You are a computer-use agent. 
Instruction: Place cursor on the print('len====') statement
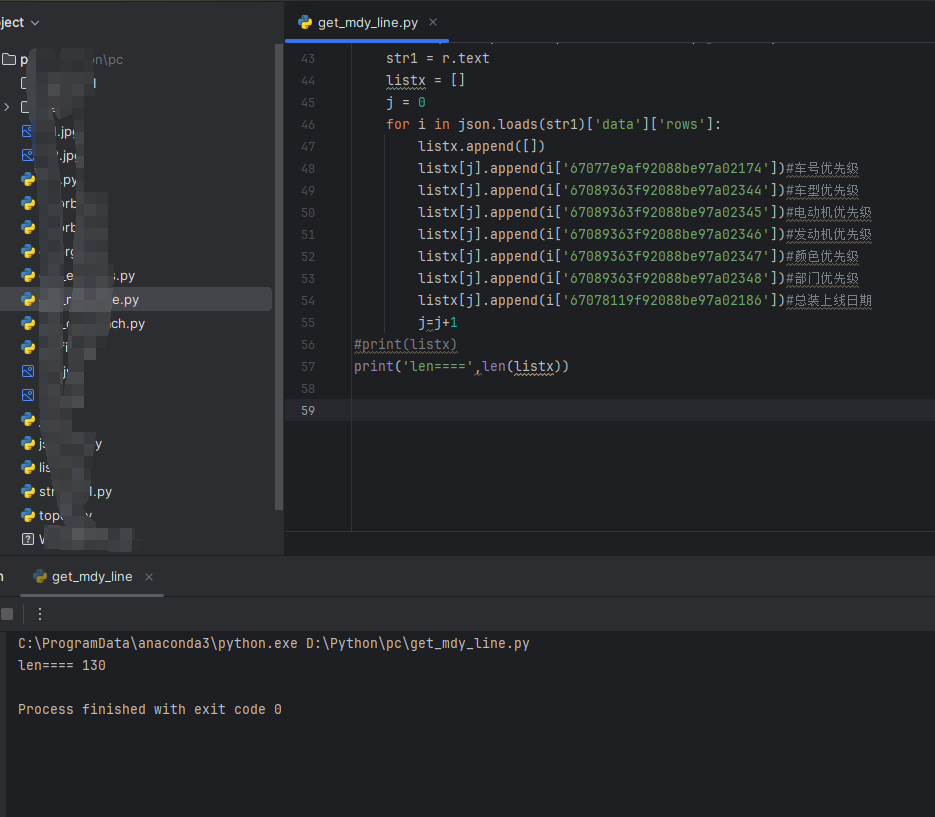coord(460,366)
